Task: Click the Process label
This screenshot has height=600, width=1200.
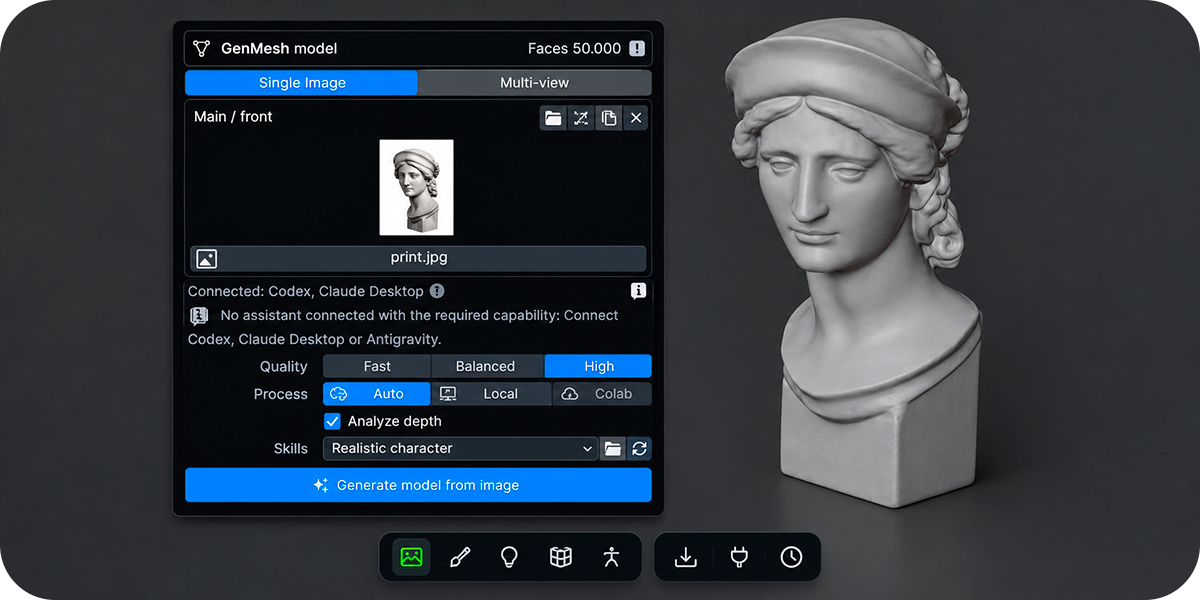Action: pyautogui.click(x=281, y=394)
